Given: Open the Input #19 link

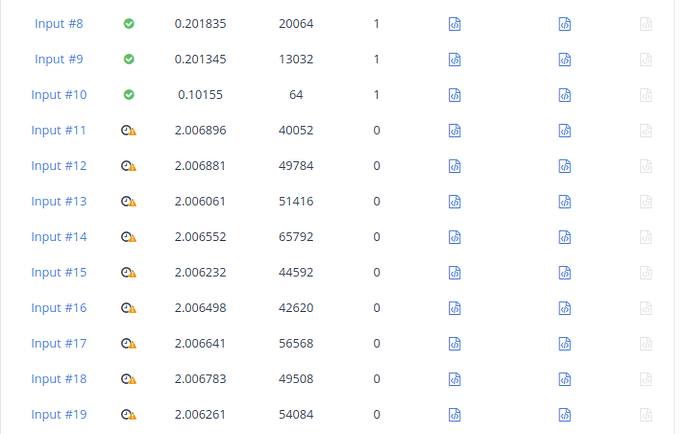Looking at the screenshot, I should (59, 415).
